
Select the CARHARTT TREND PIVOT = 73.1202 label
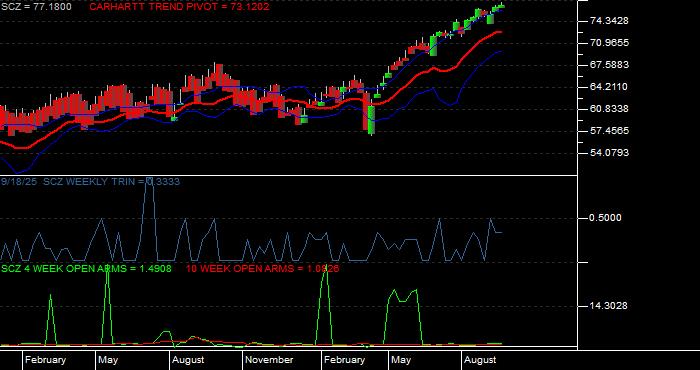(179, 7)
